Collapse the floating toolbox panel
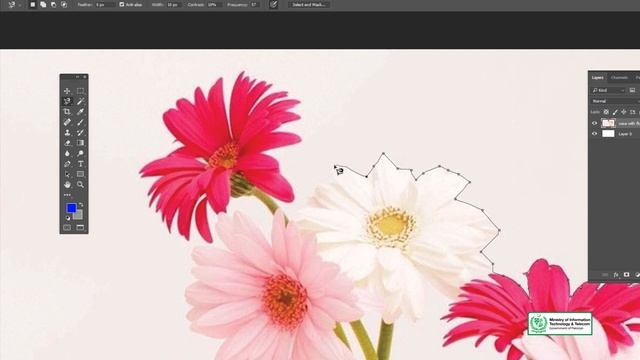This screenshot has width=640, height=360. (x=78, y=76)
